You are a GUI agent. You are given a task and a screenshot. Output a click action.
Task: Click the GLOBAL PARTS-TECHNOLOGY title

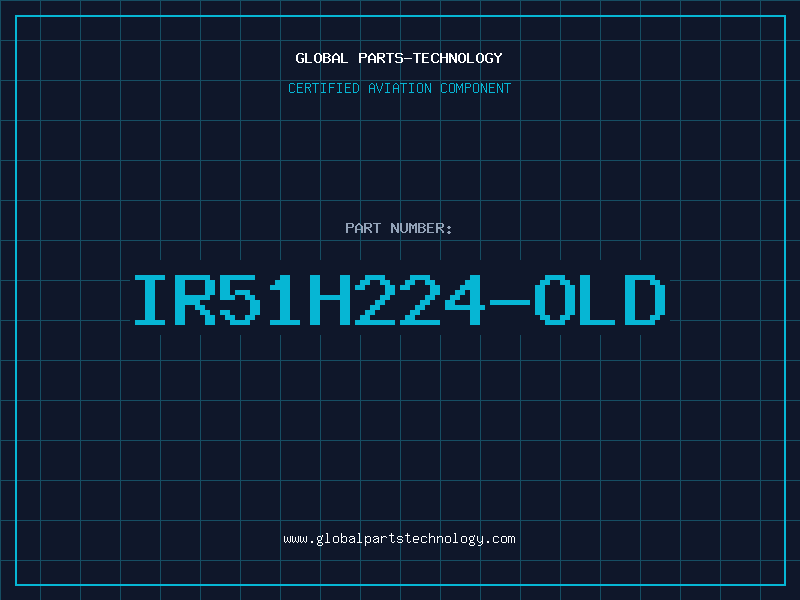[x=399, y=58]
